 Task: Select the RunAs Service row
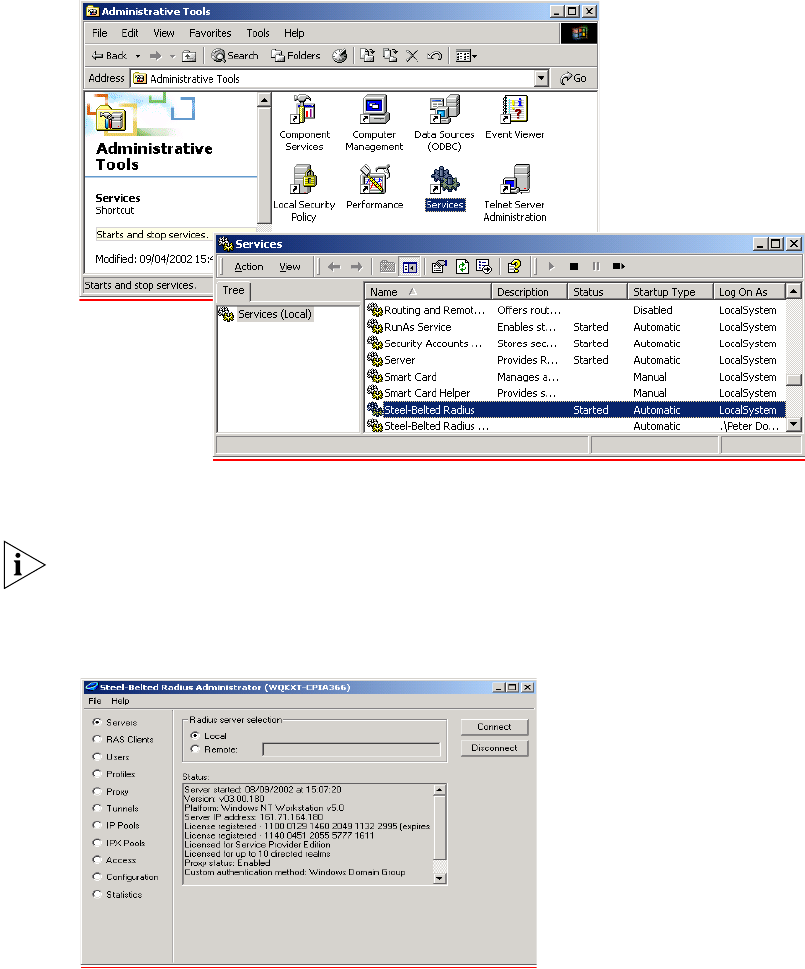[575, 327]
